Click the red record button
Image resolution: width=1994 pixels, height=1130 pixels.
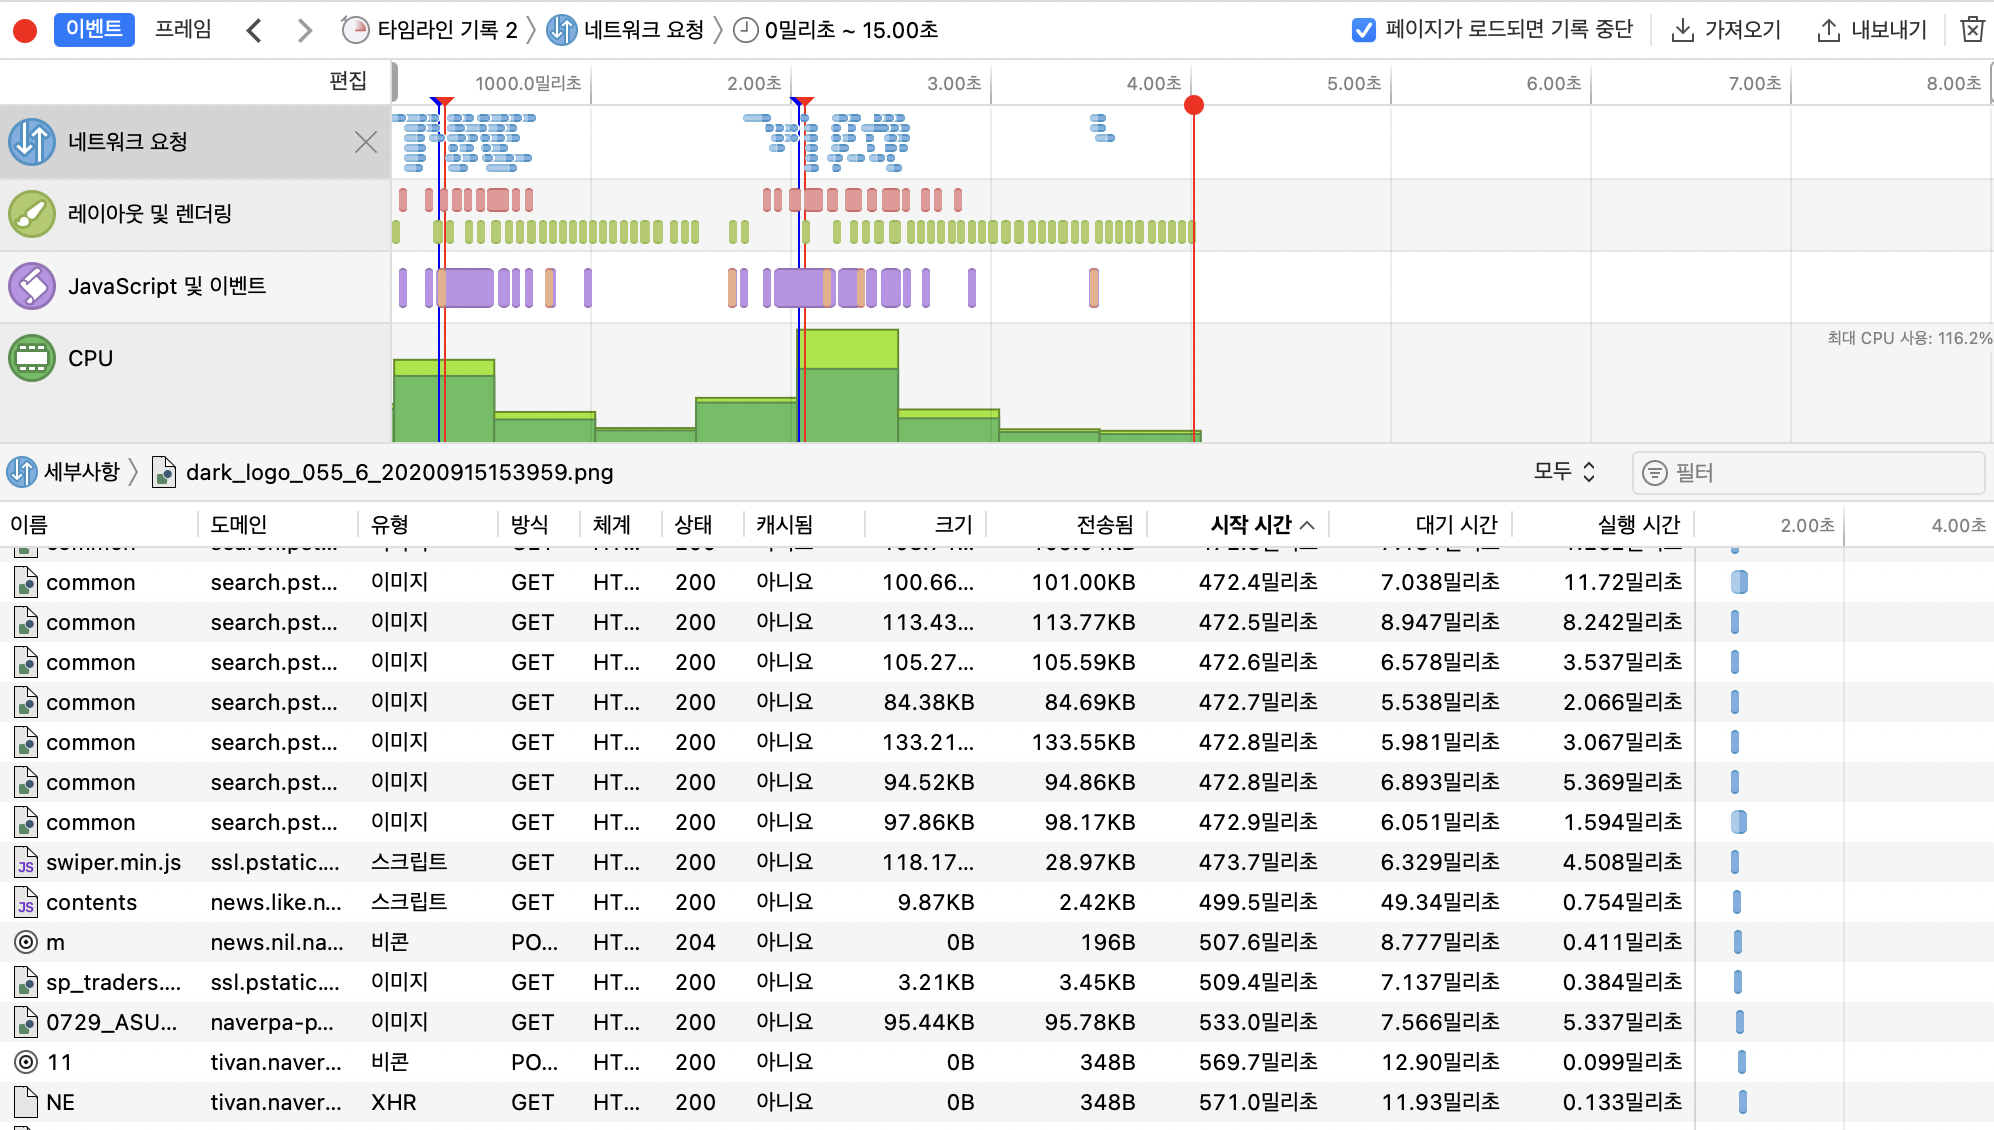[x=25, y=30]
